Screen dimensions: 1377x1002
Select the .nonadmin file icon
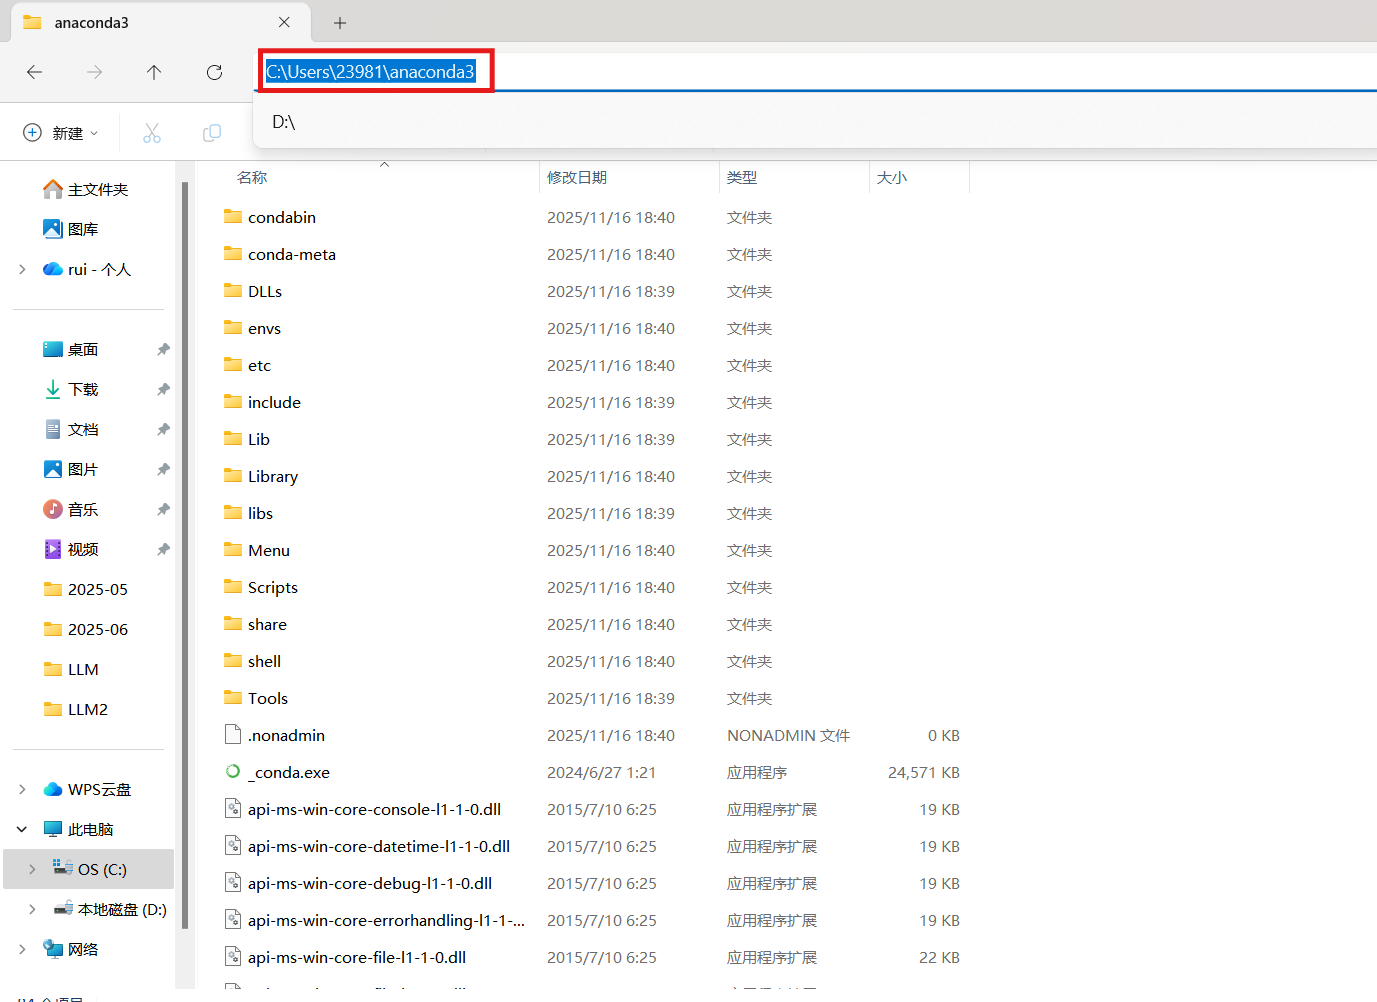(233, 735)
